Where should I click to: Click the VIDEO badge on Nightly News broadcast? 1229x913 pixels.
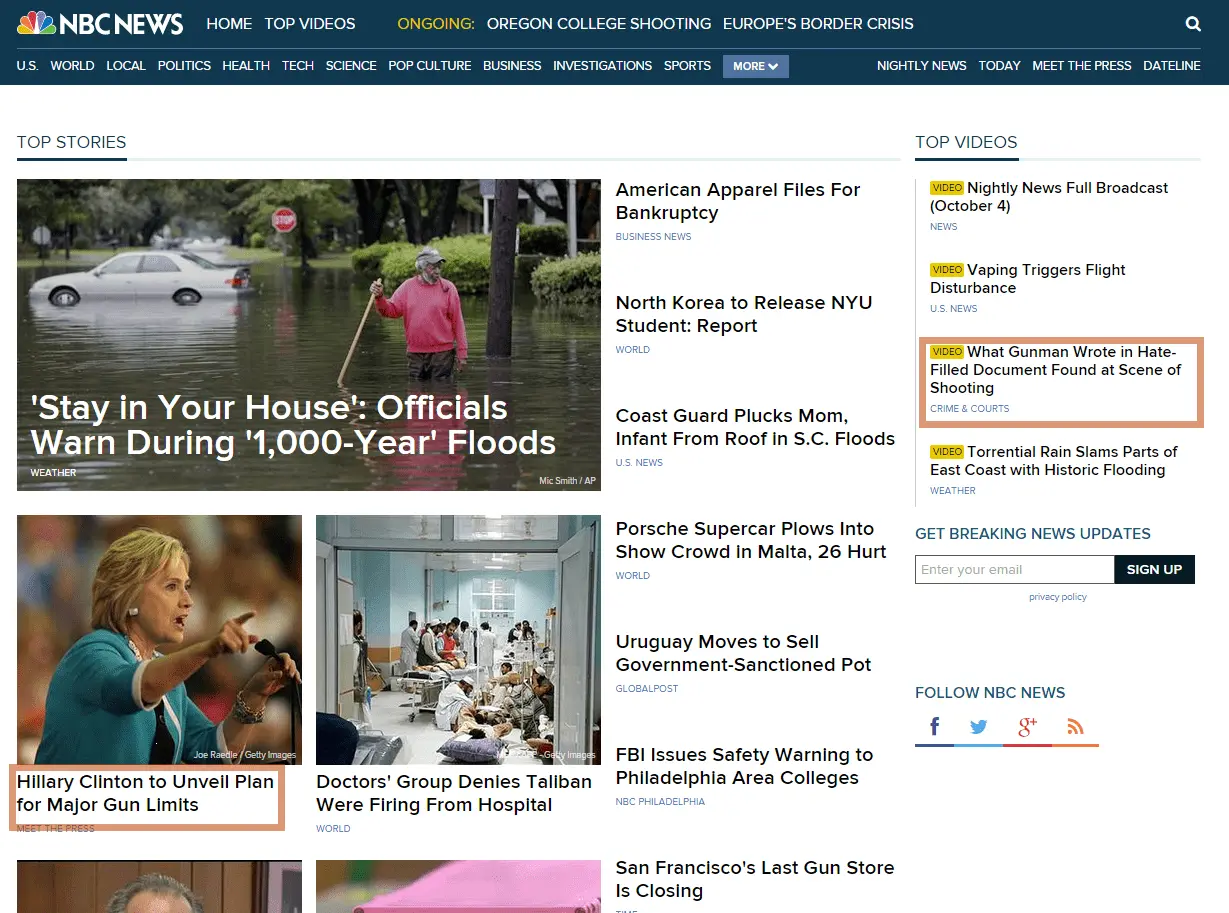tap(946, 187)
